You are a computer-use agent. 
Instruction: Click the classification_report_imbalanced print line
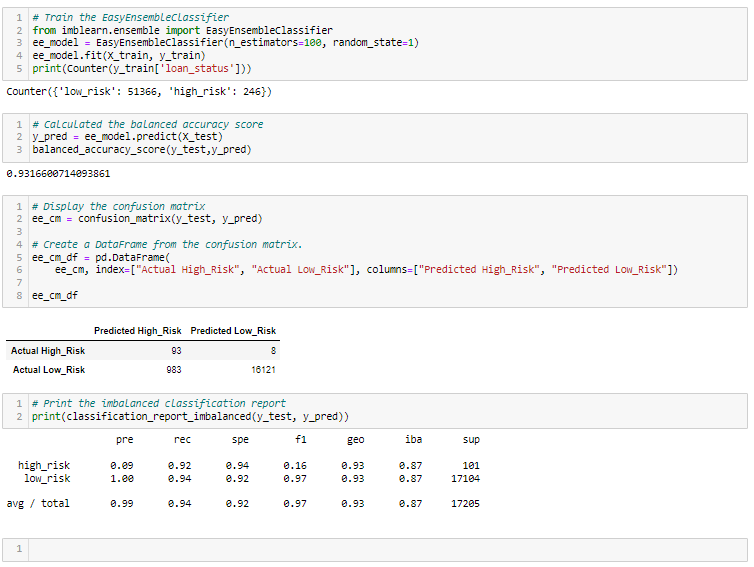190,416
